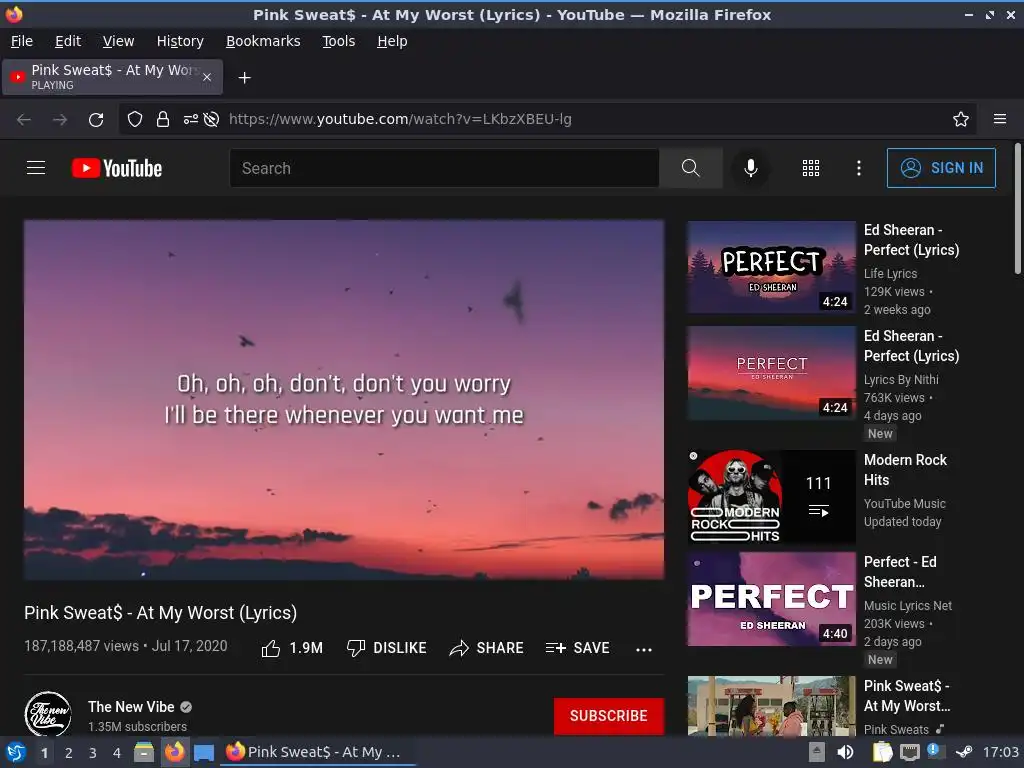Screen dimensions: 1024x768
Task: Switch to workspace 2
Action: [69, 753]
